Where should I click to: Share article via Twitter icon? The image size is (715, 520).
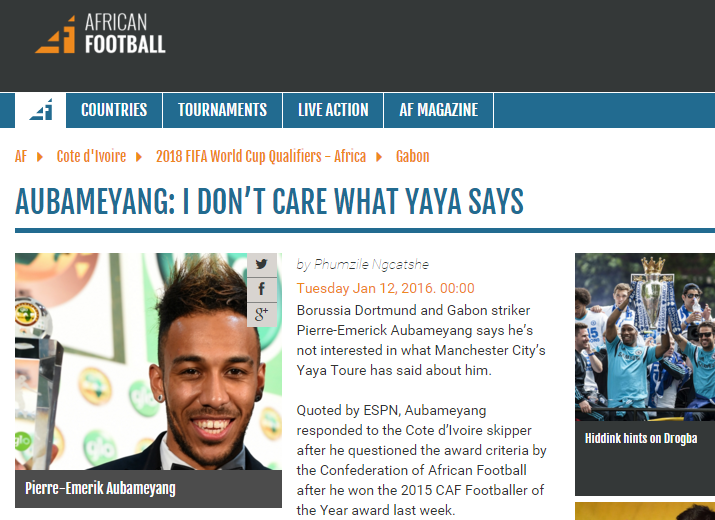(x=262, y=265)
